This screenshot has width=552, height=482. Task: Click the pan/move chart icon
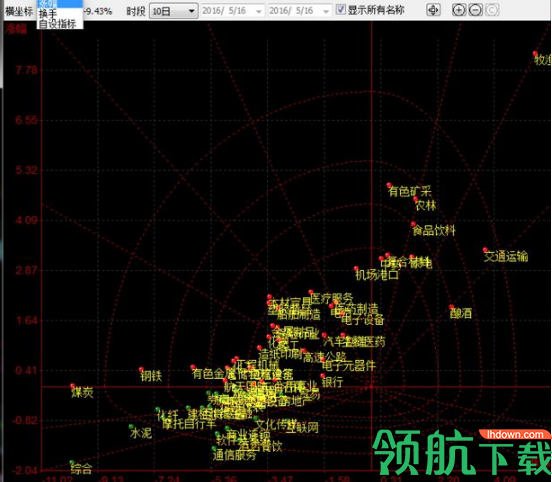tap(433, 10)
